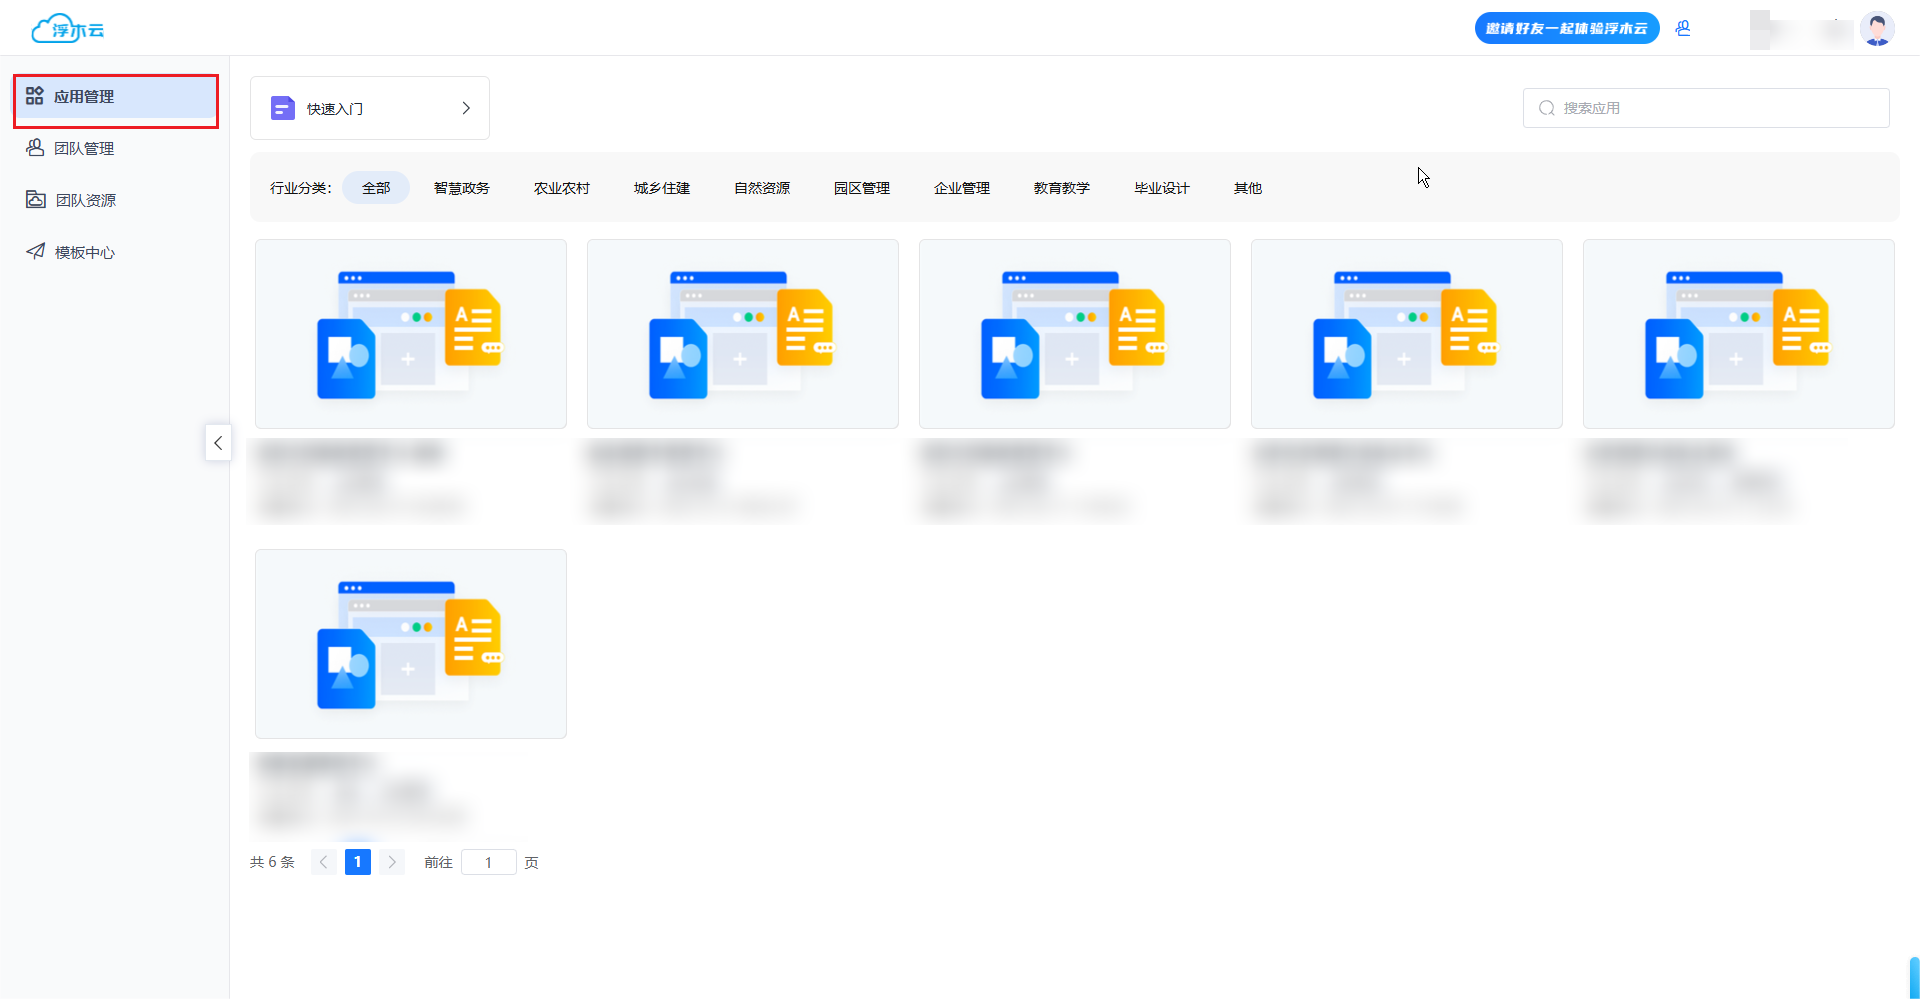Collapse the left sidebar with arrow handle
1920x999 pixels.
(x=218, y=443)
